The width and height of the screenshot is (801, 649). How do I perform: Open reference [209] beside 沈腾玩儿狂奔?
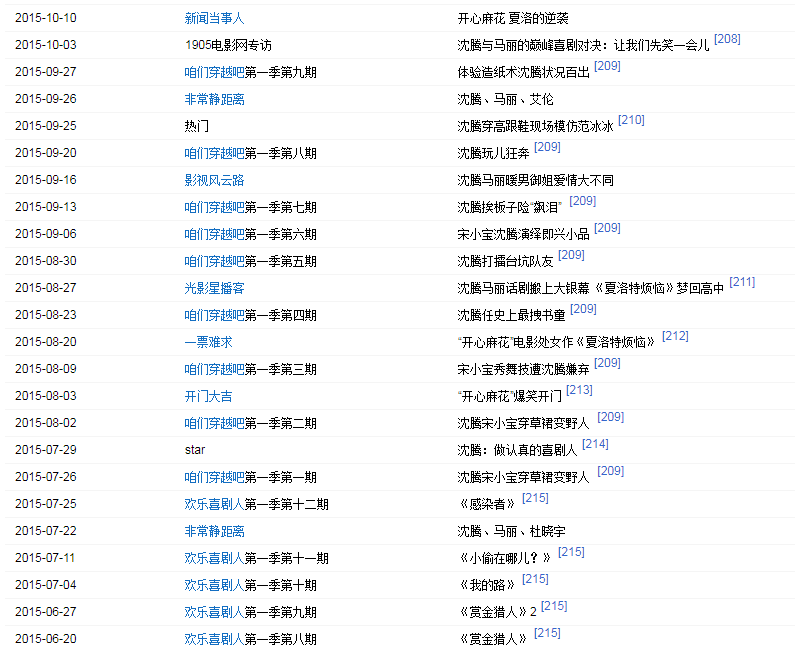pyautogui.click(x=547, y=147)
